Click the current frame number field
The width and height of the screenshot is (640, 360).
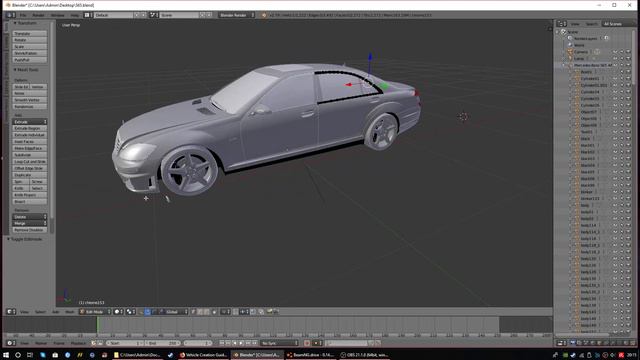point(198,343)
